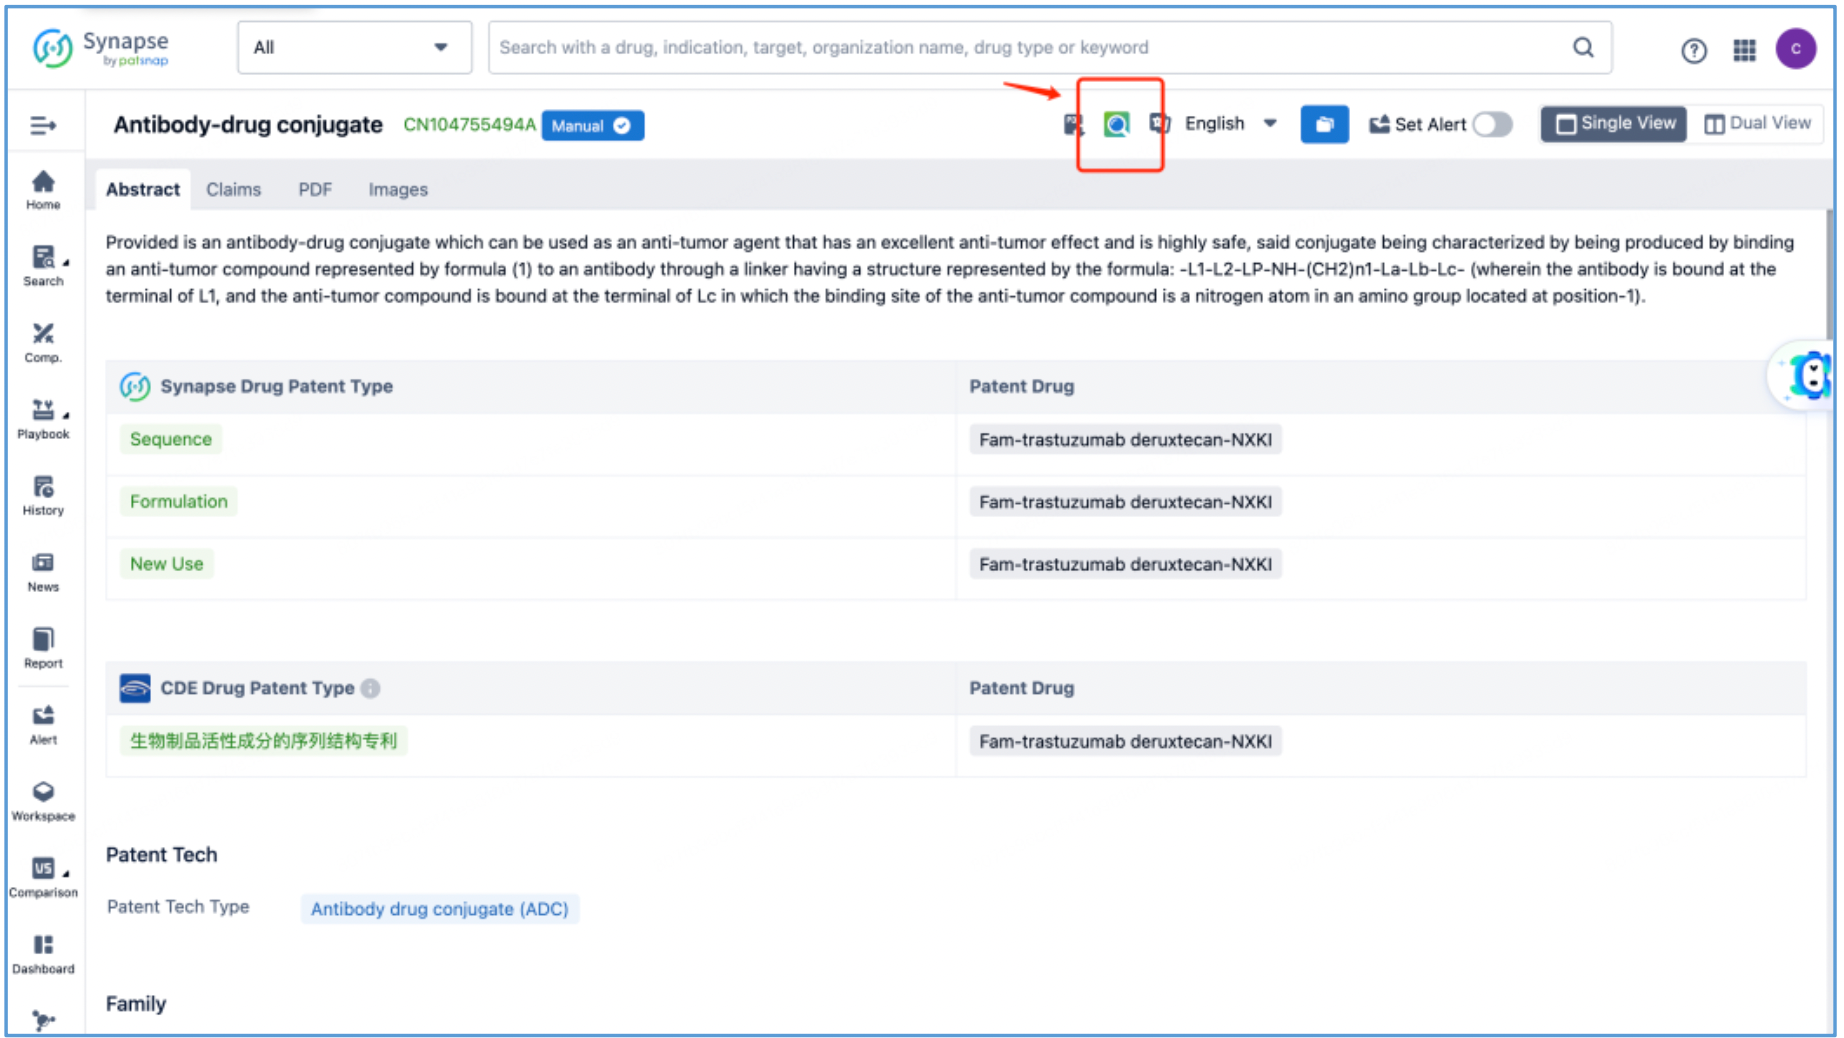
Task: Open Search in the sidebar
Action: click(x=43, y=266)
